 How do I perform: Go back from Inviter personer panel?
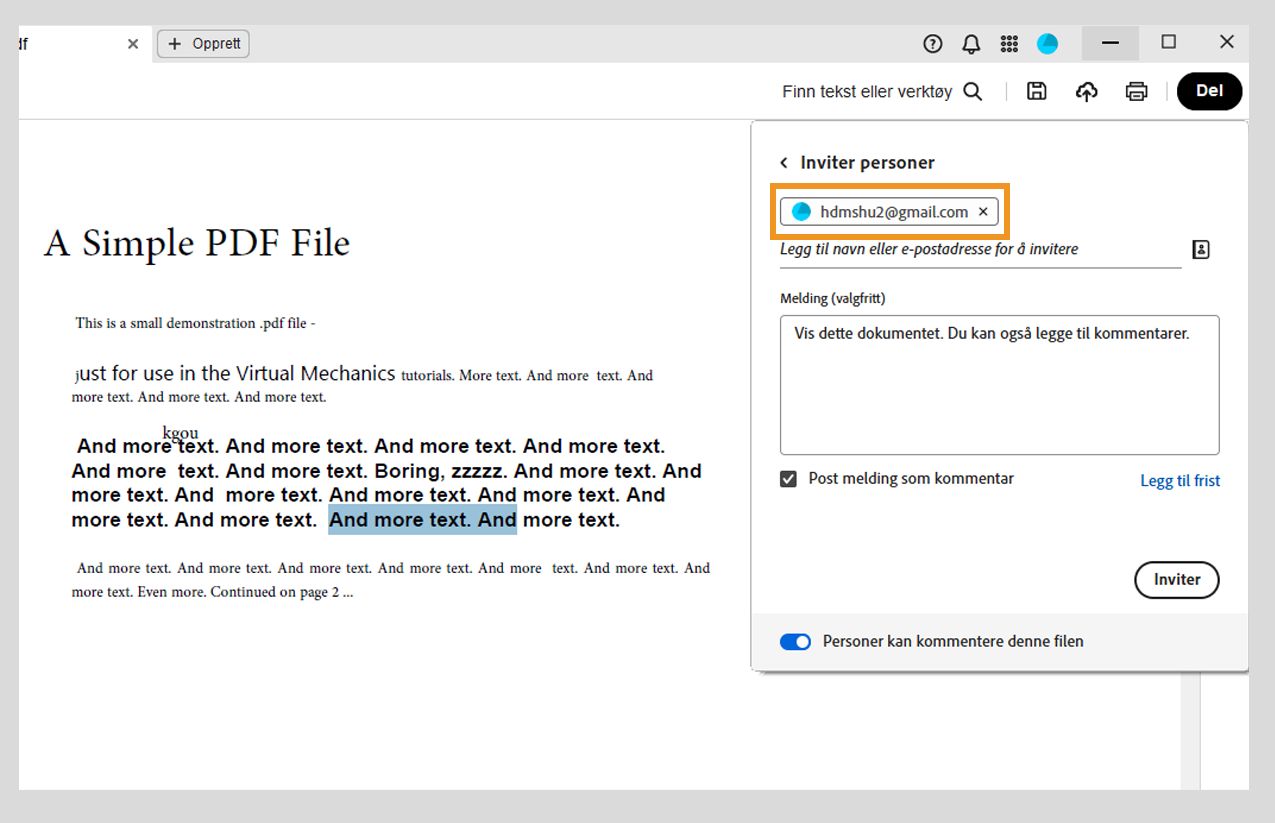pyautogui.click(x=784, y=162)
